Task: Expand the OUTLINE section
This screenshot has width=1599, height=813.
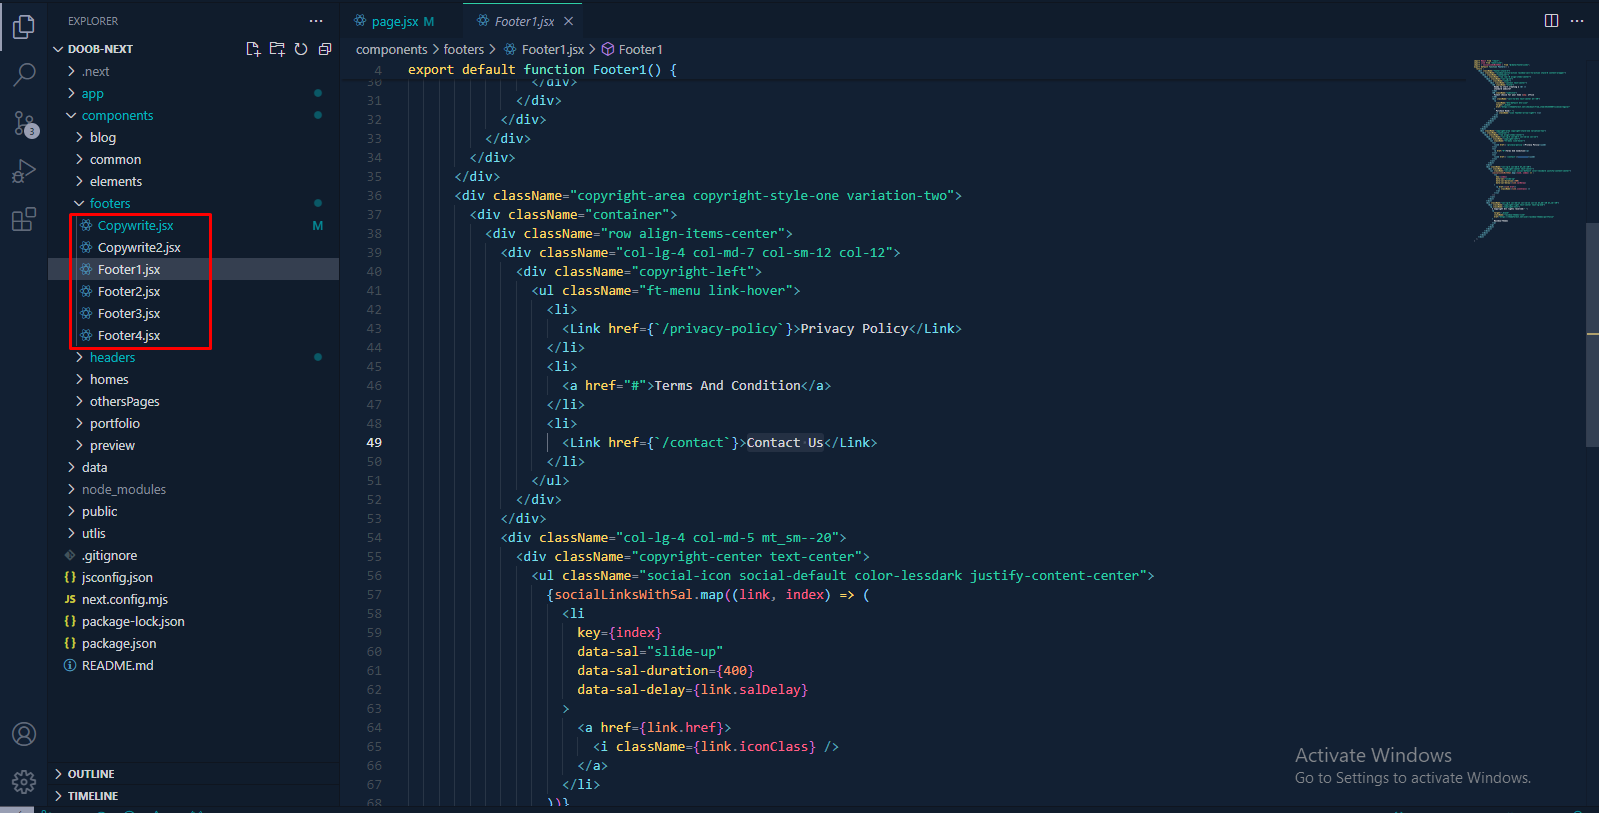Action: (x=193, y=774)
